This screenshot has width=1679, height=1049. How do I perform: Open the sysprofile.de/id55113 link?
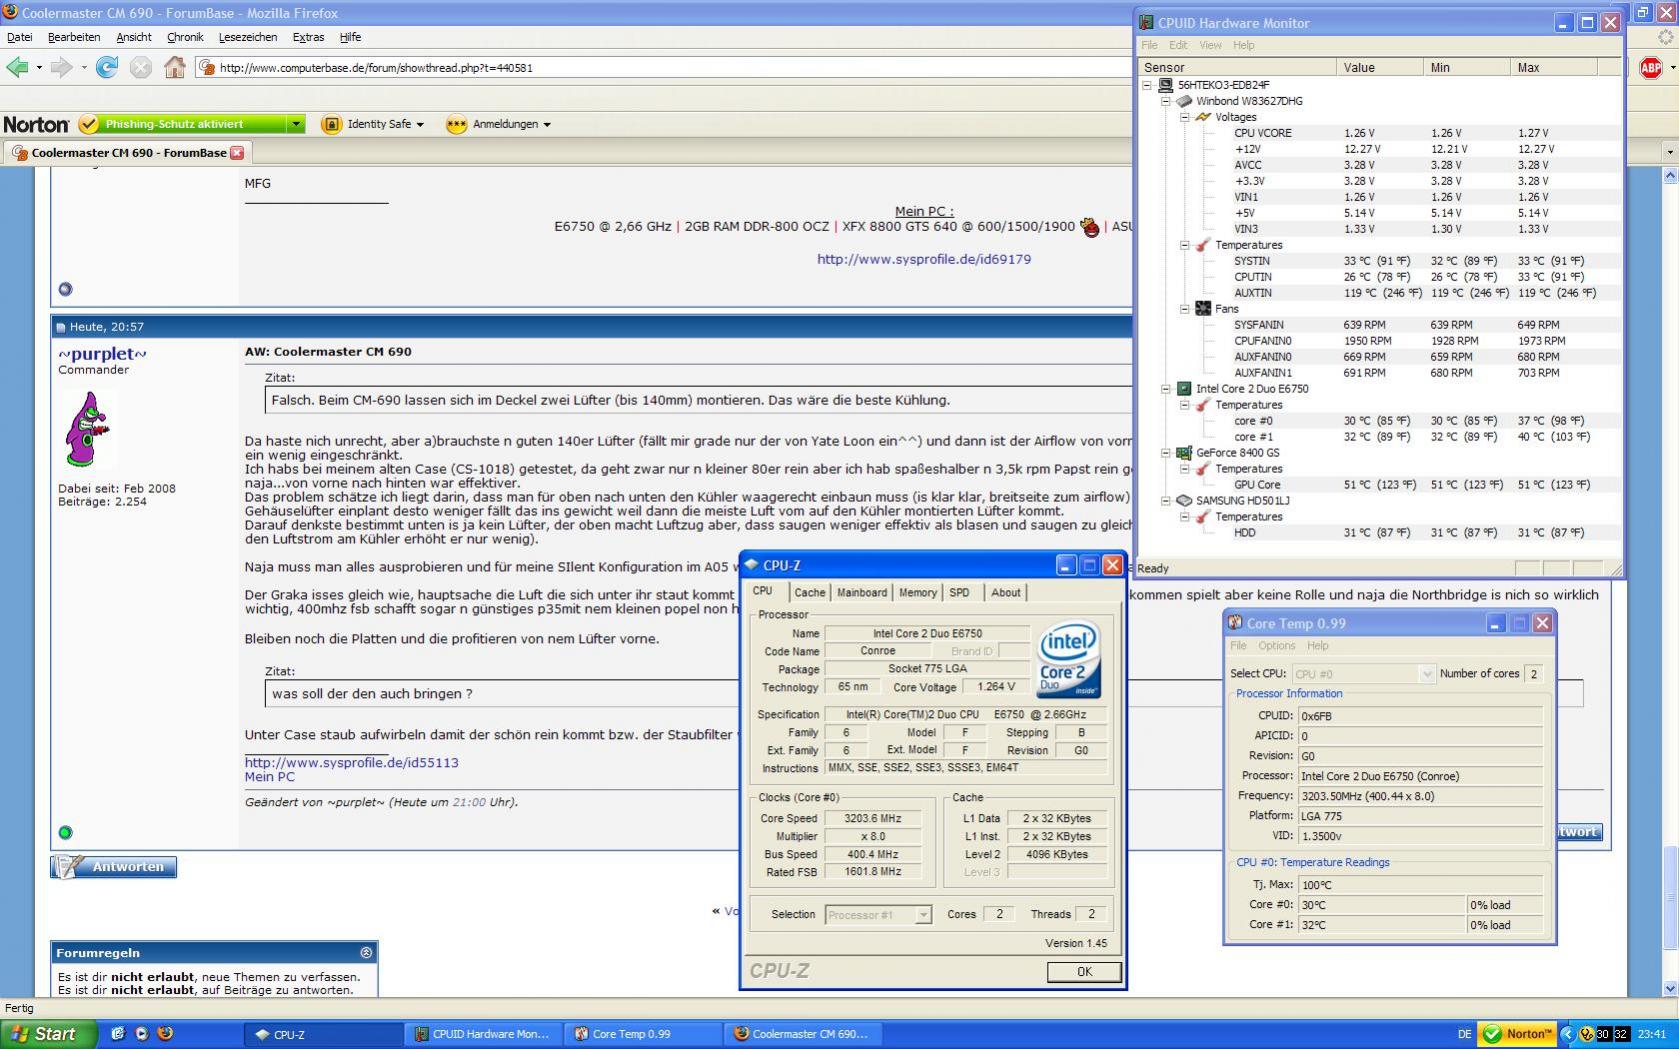(x=352, y=762)
